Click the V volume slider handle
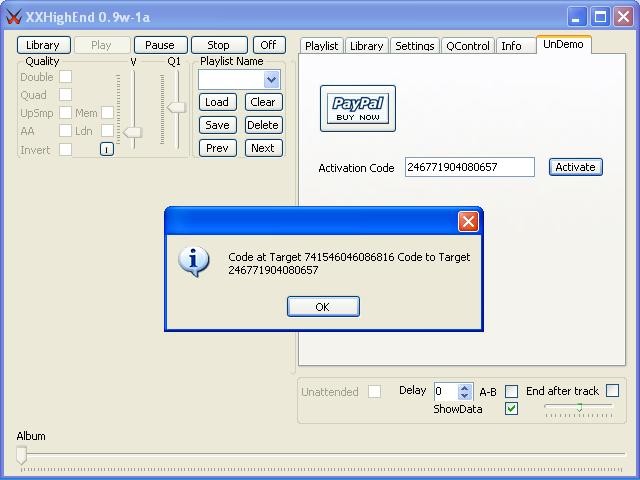The image size is (640, 480). (x=132, y=132)
